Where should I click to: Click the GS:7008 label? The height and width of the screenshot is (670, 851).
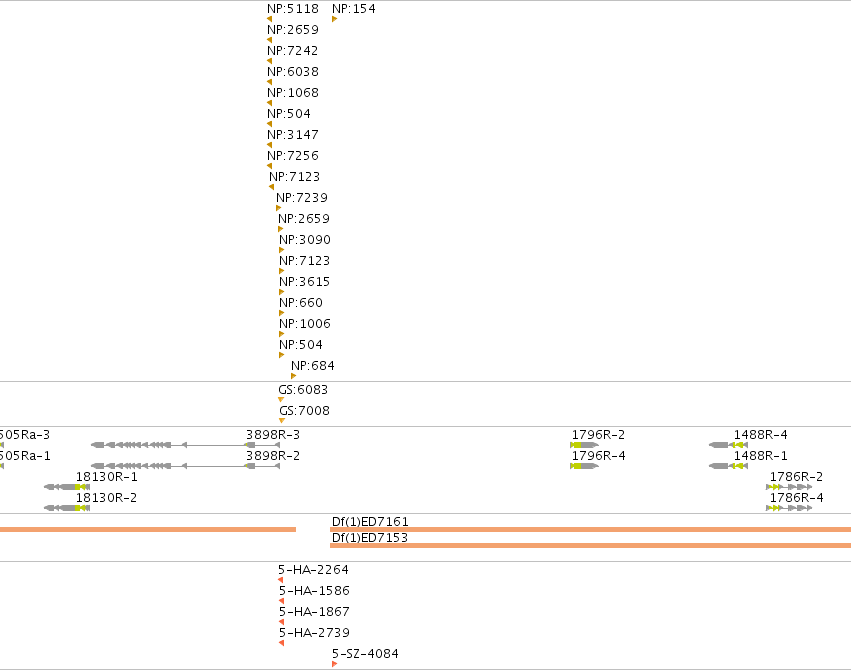304,411
